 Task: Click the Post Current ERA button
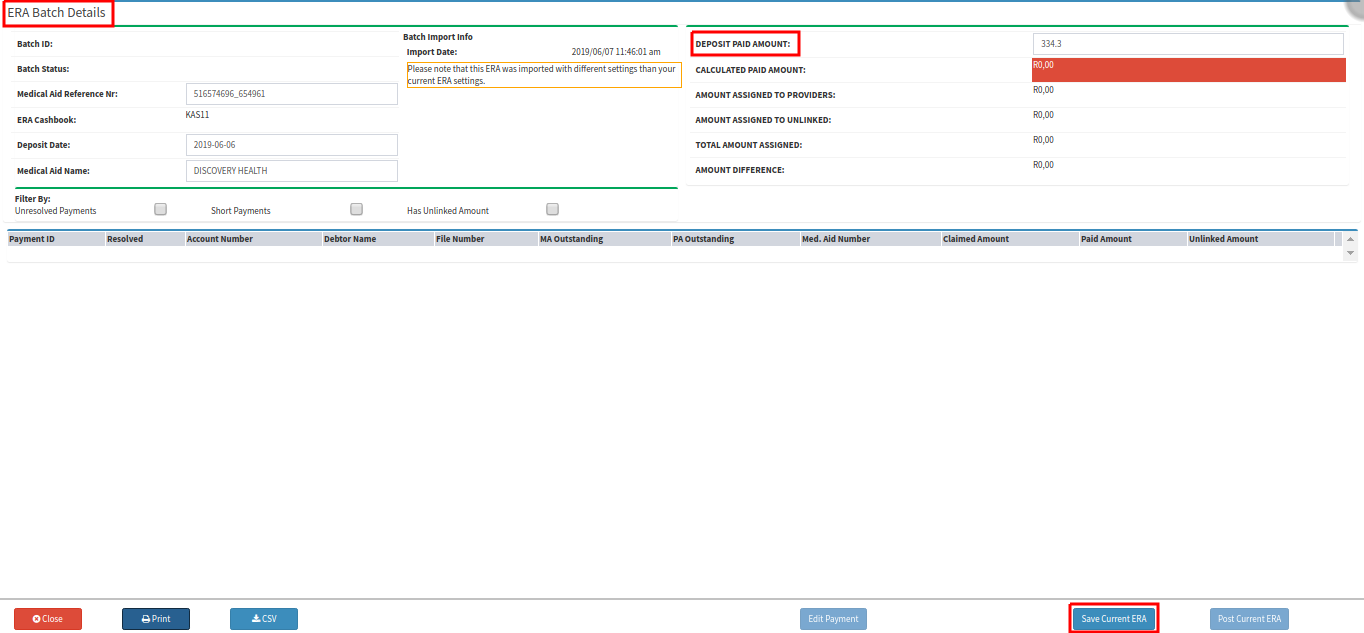coord(1249,619)
